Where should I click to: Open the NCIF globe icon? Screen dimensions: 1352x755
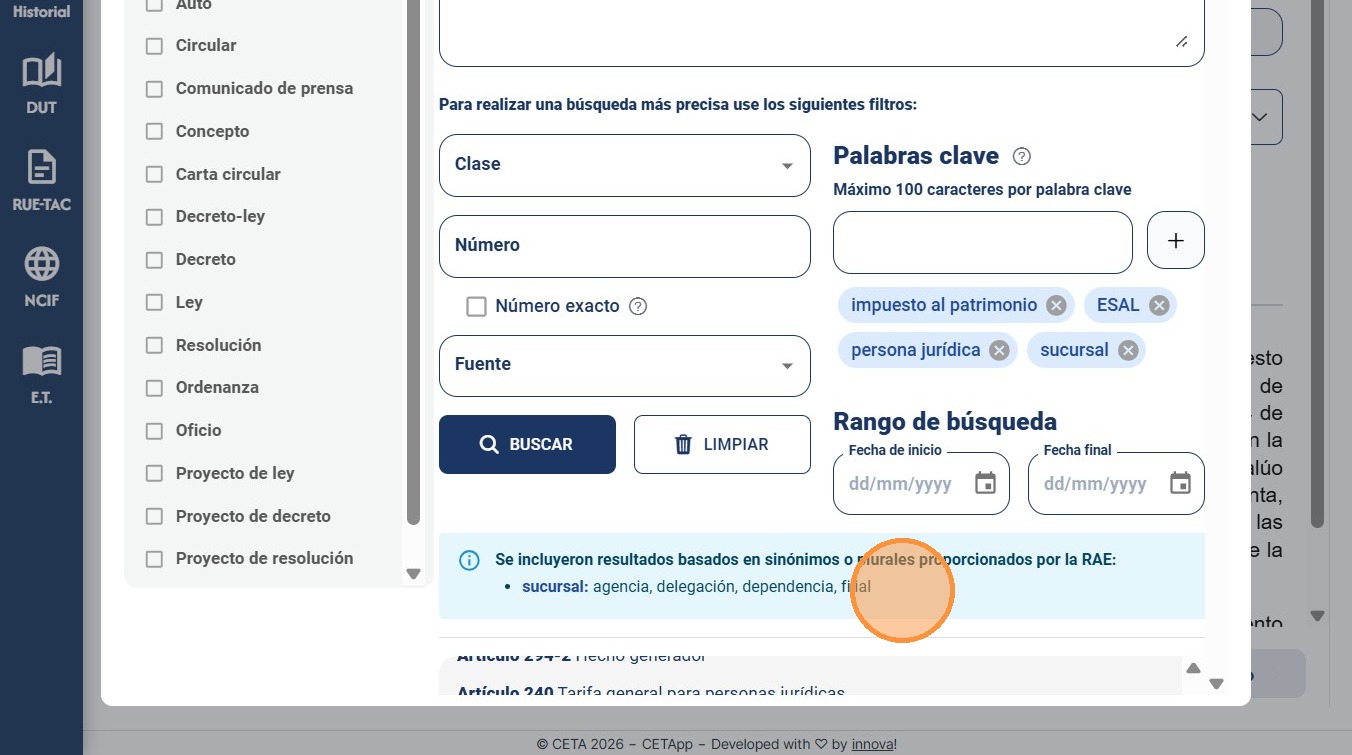41,264
